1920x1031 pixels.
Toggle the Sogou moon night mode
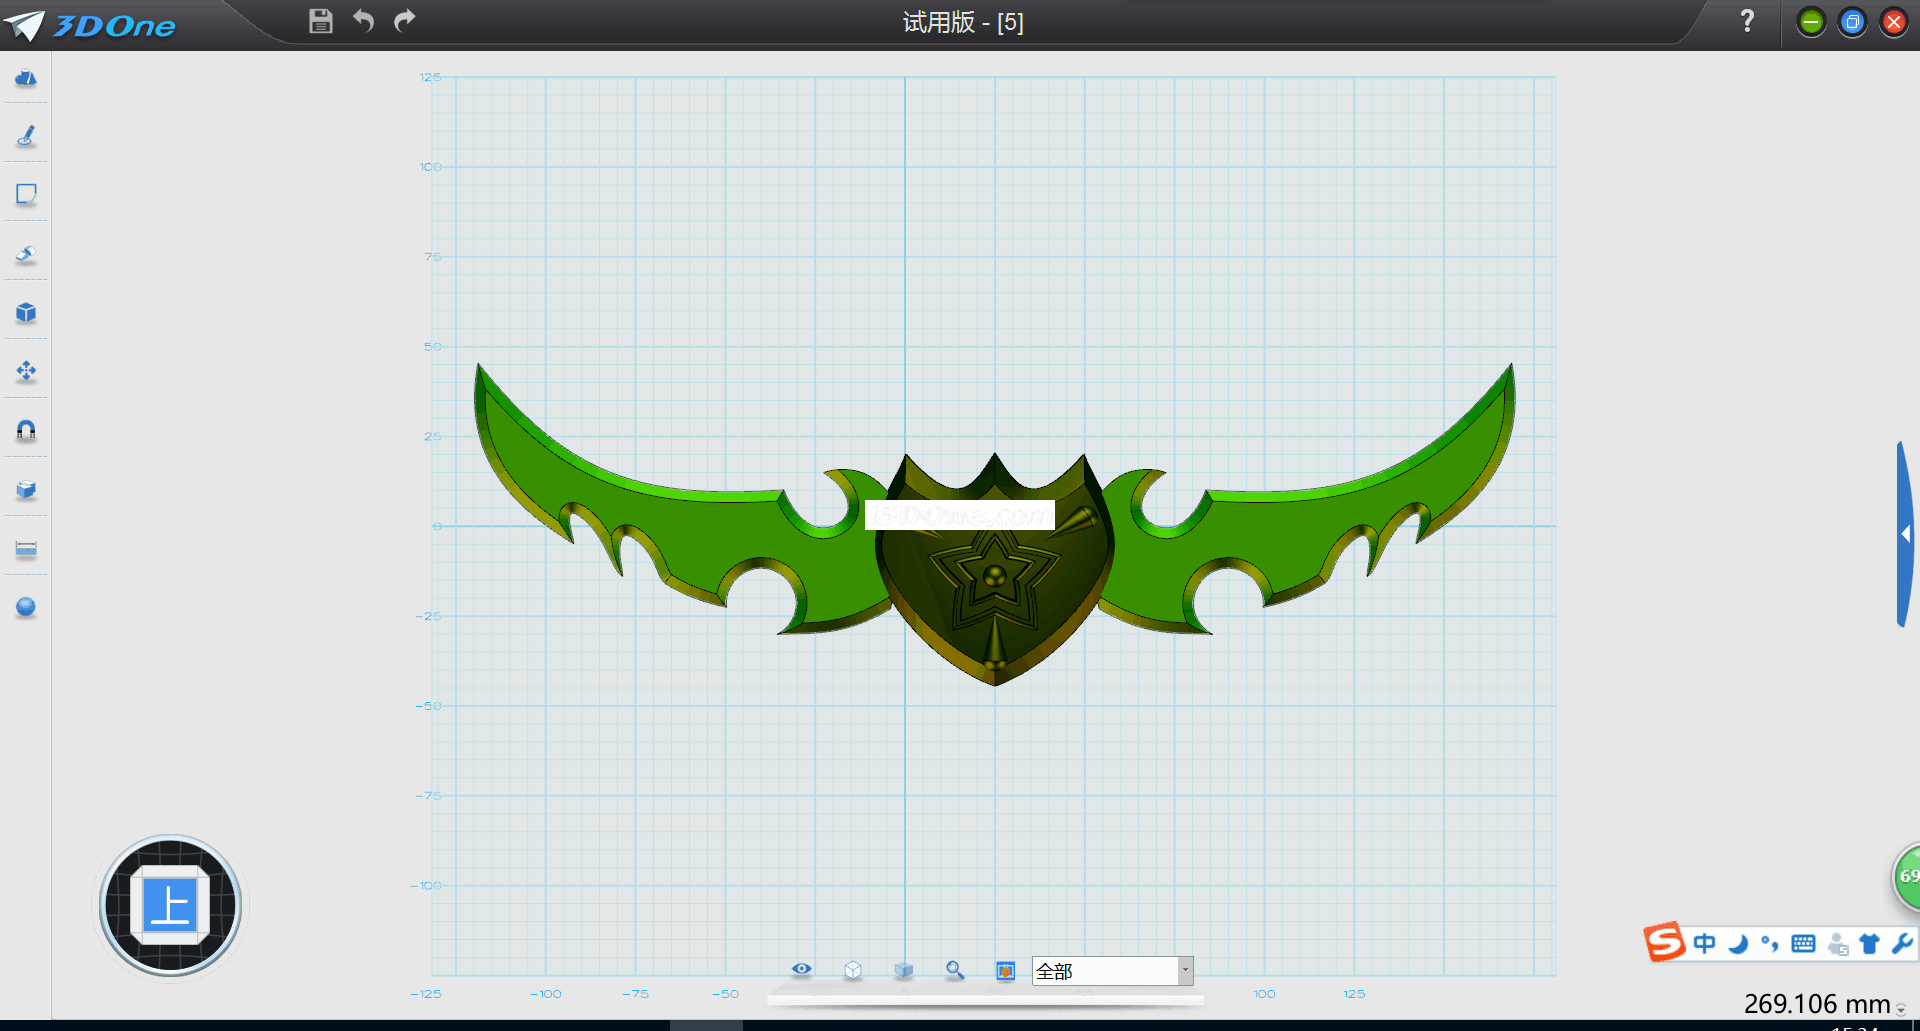(x=1738, y=944)
